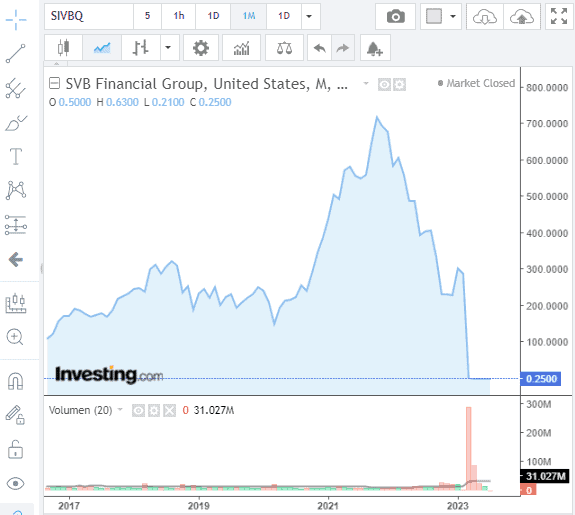Select the XABCD pattern tool
Viewport: 575px width, 515px height.
(x=16, y=190)
